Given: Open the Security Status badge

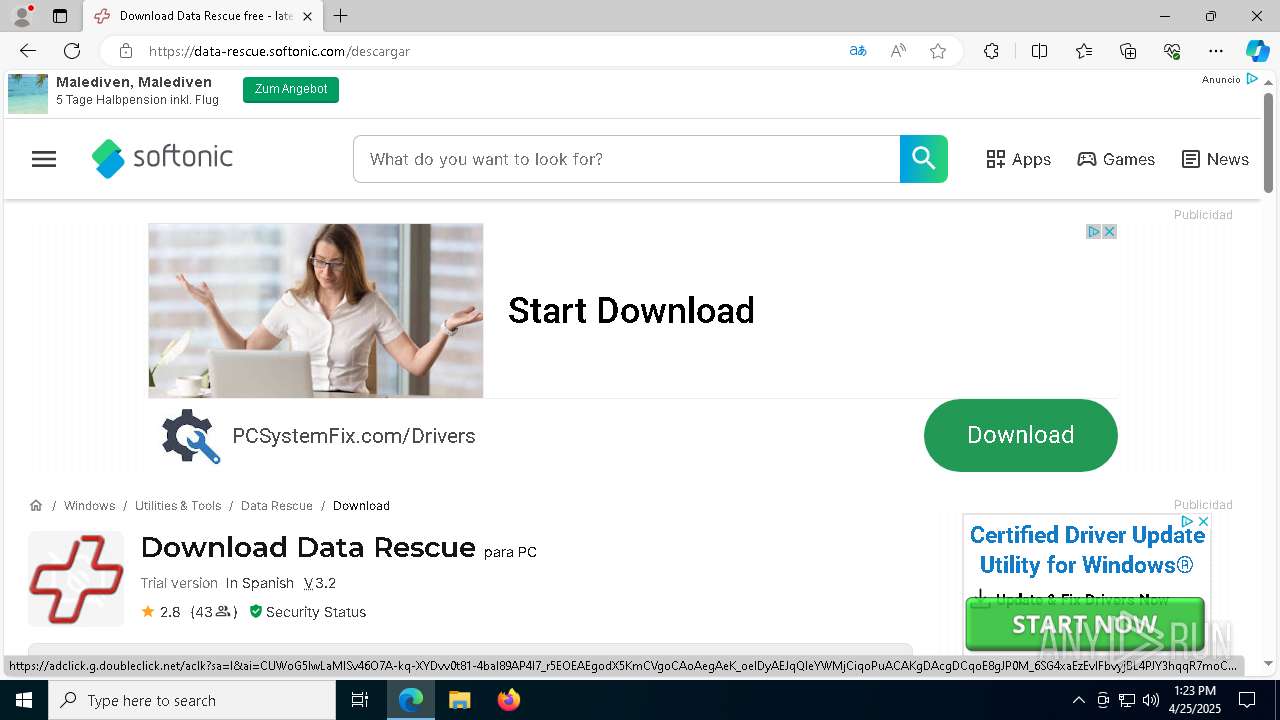Looking at the screenshot, I should pyautogui.click(x=307, y=612).
